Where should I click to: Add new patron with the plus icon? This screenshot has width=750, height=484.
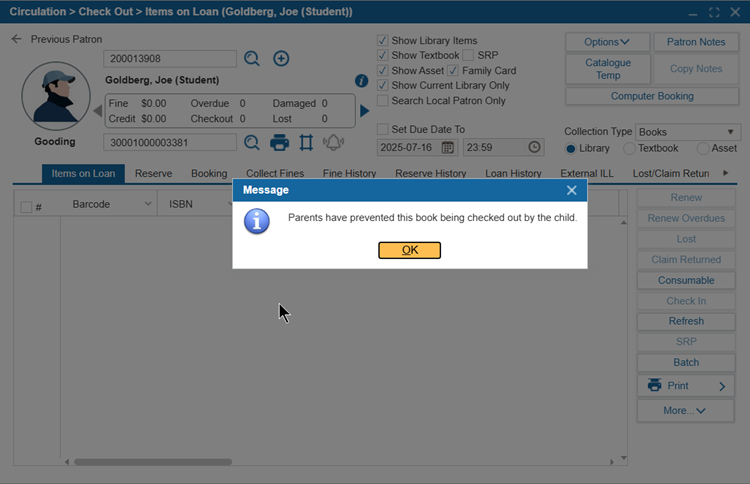281,59
